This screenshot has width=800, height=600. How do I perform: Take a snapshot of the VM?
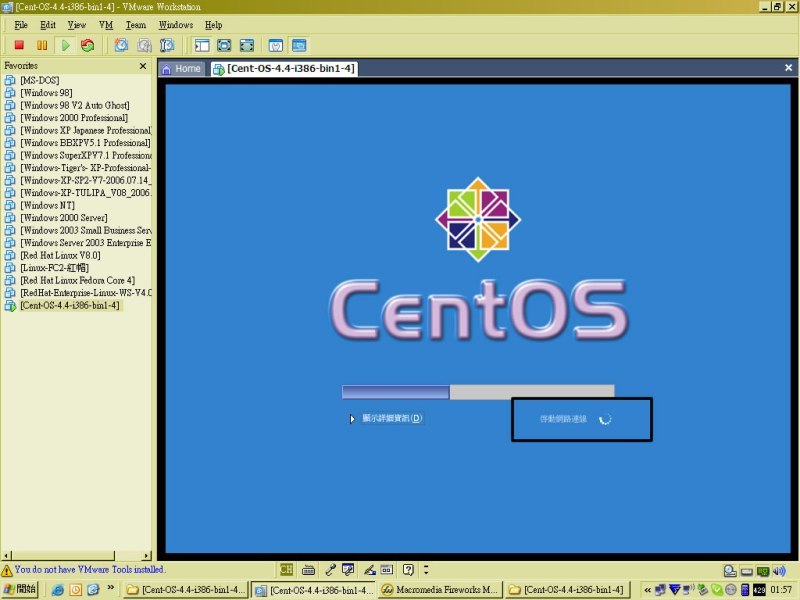click(121, 45)
